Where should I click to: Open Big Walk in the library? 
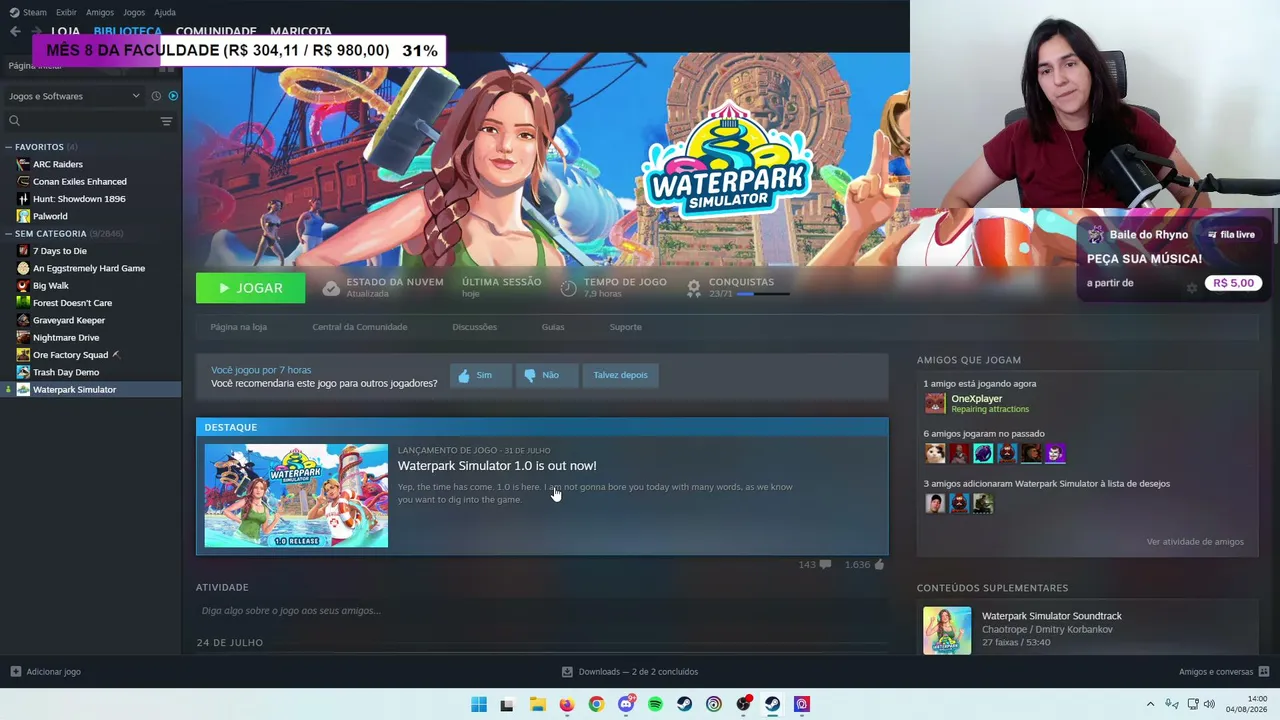51,286
